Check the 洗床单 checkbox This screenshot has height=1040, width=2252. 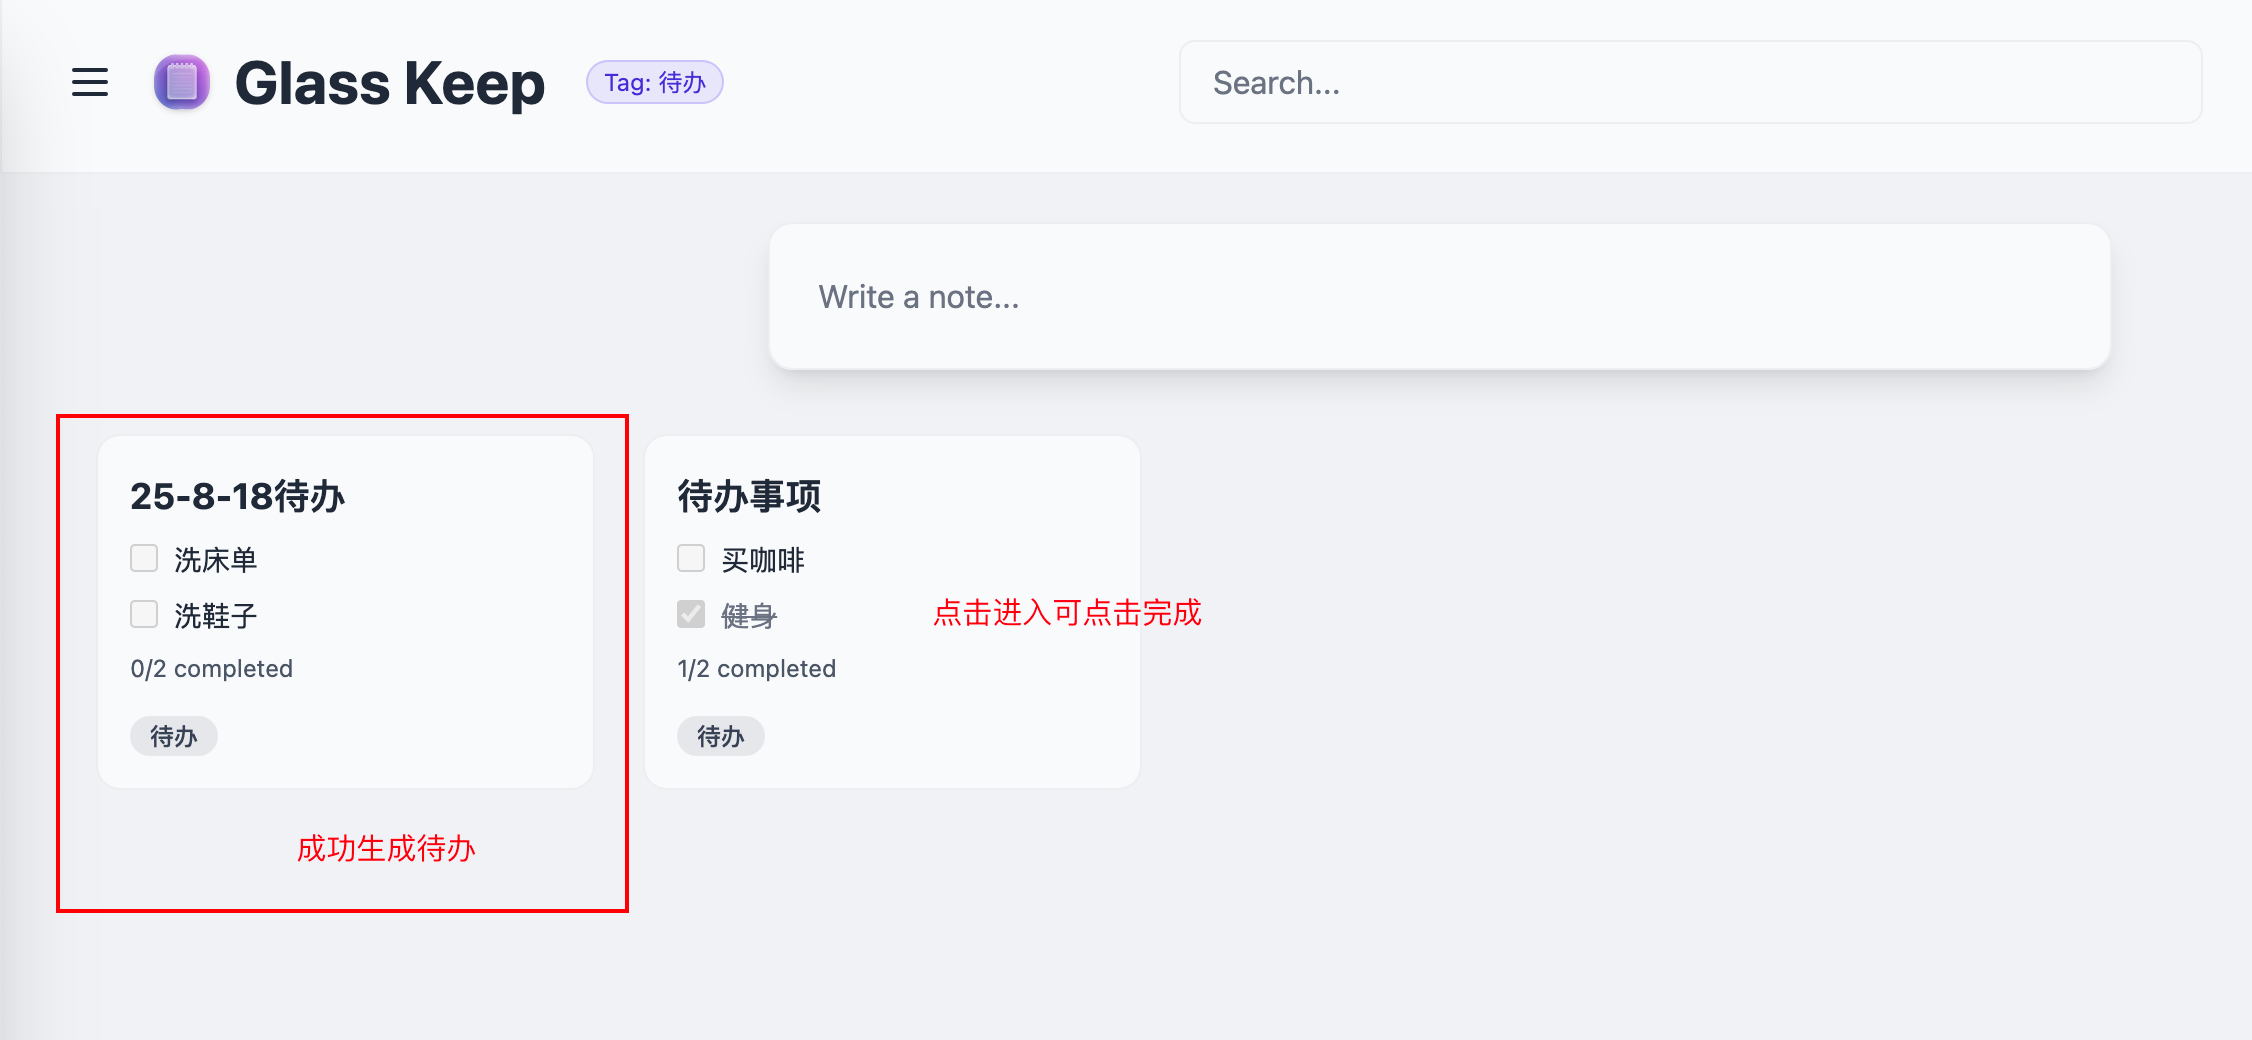pyautogui.click(x=144, y=558)
